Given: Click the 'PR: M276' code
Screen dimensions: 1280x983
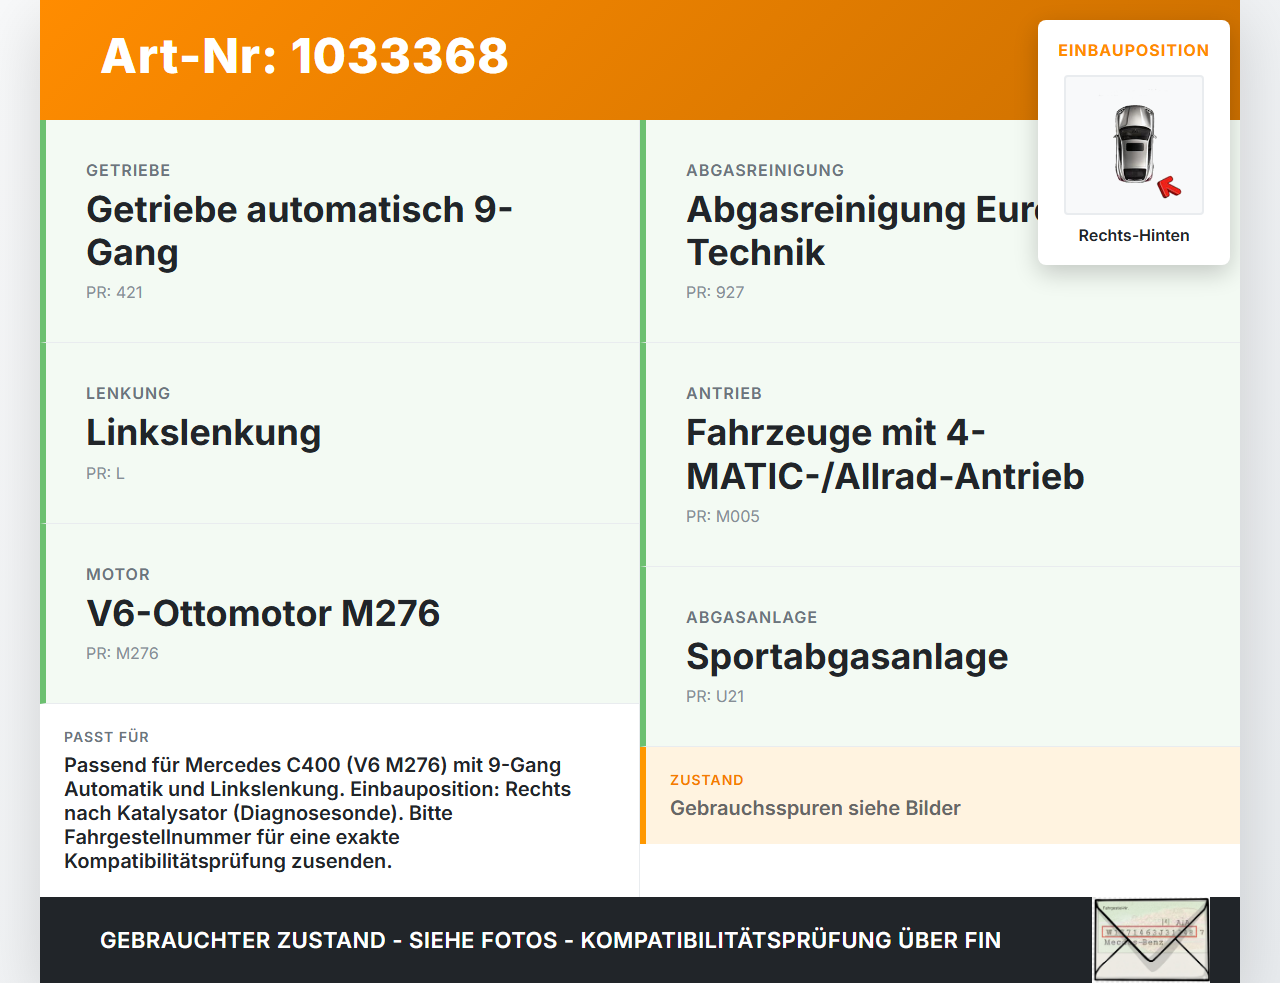Looking at the screenshot, I should pyautogui.click(x=122, y=653).
